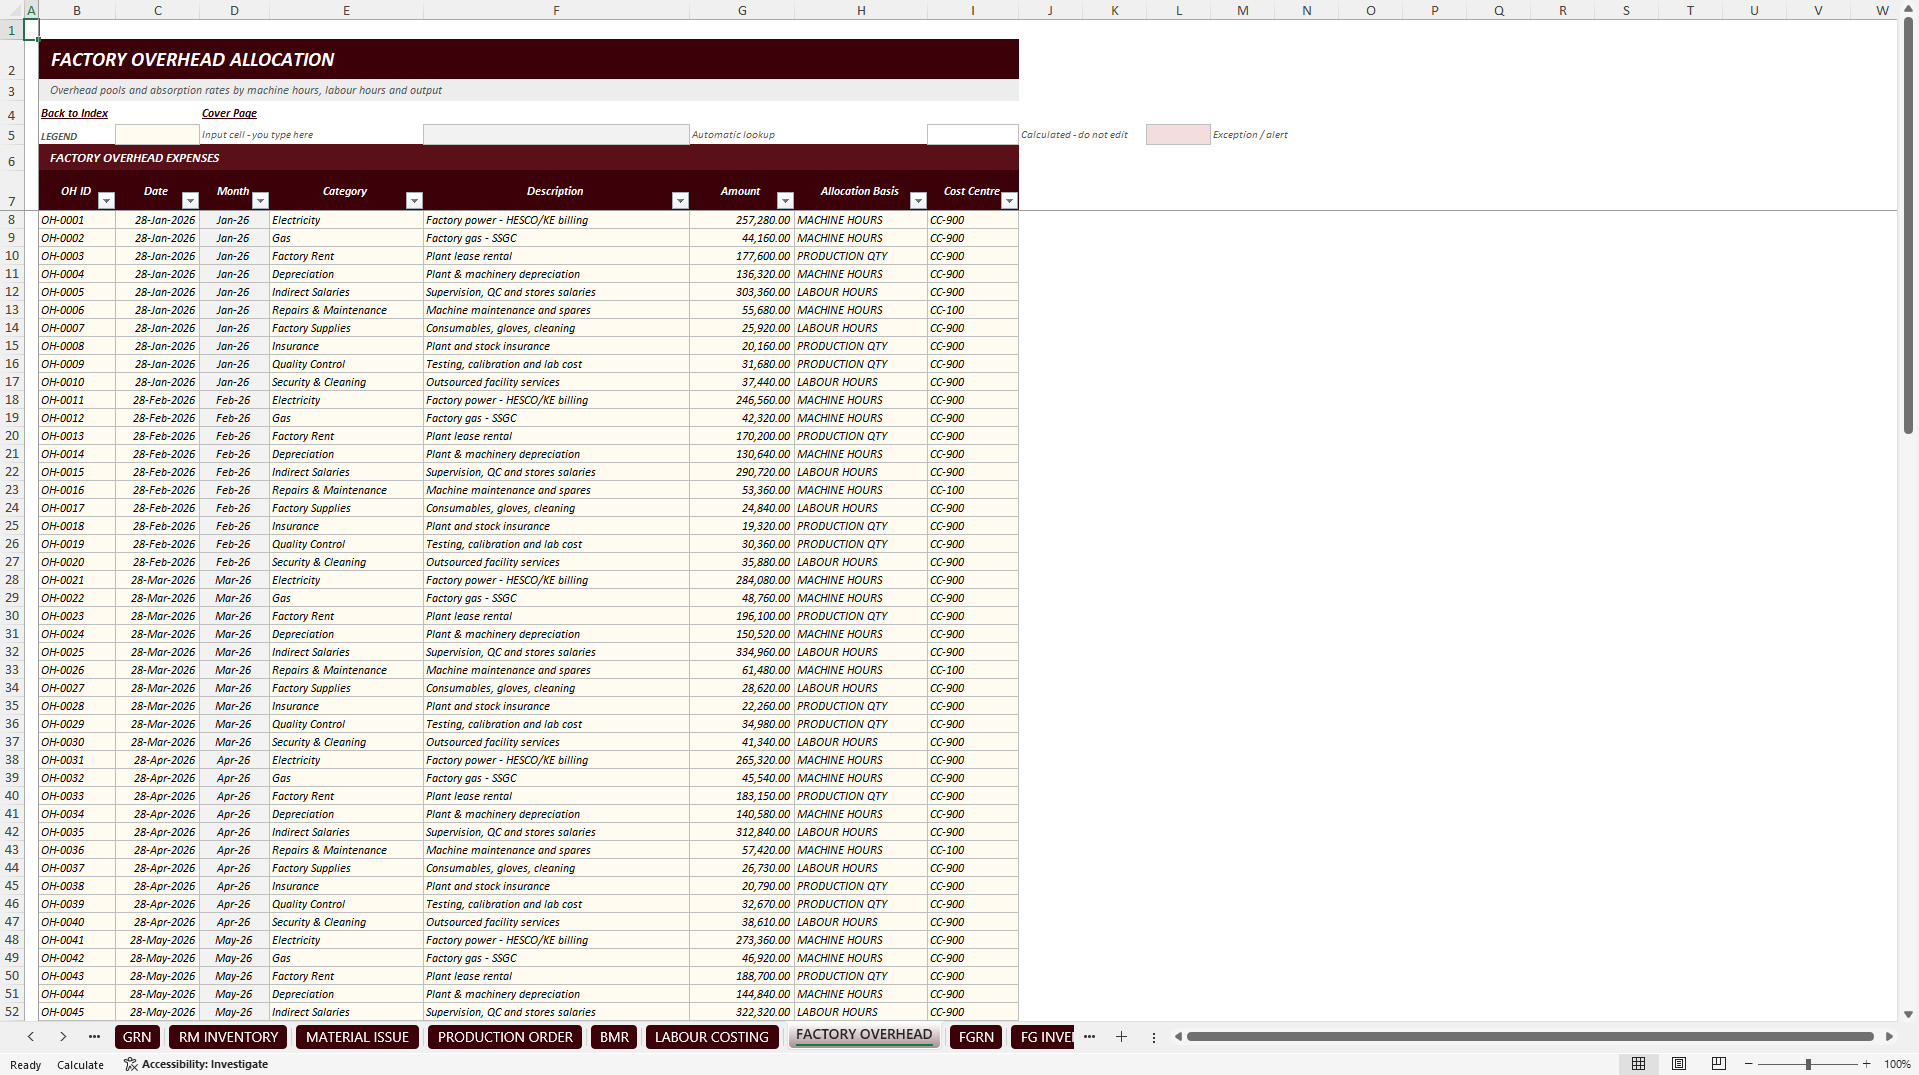Viewport: 1919px width, 1075px height.
Task: Select amount cell 303,360.00
Action: coord(742,292)
